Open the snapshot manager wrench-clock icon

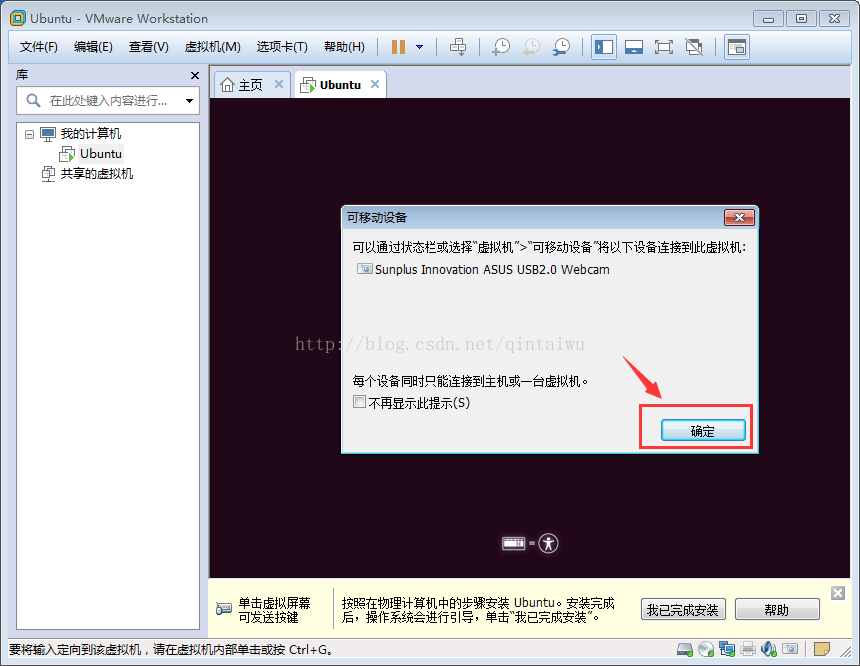coord(561,47)
